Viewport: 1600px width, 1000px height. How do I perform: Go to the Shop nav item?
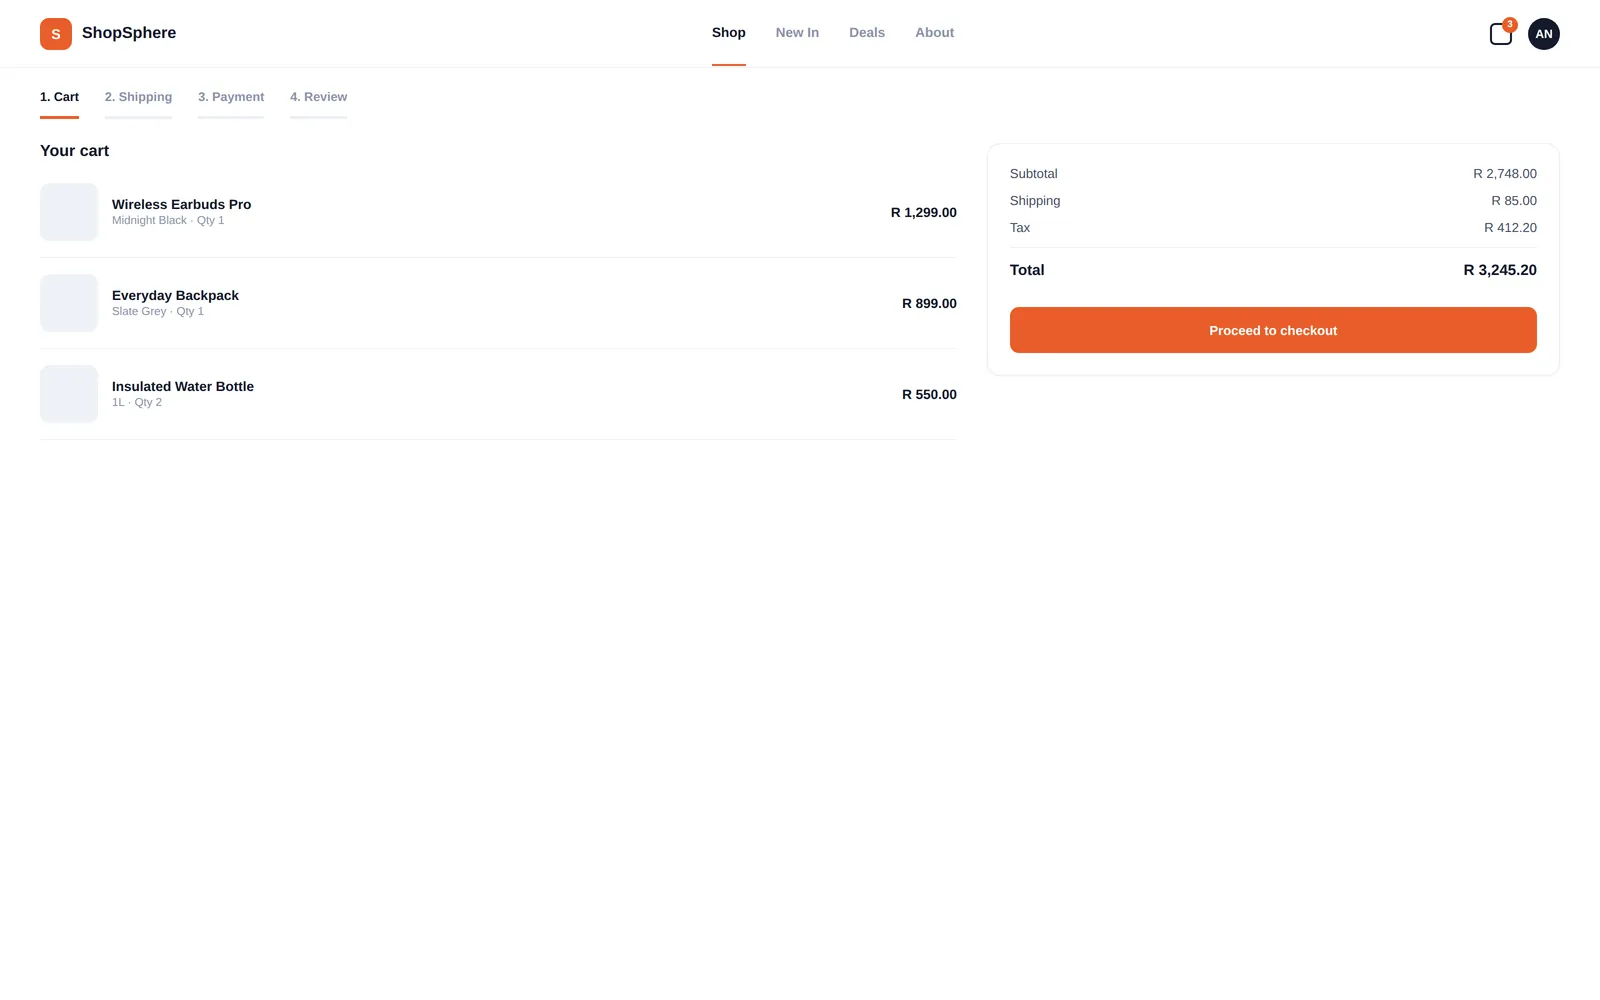point(729,33)
